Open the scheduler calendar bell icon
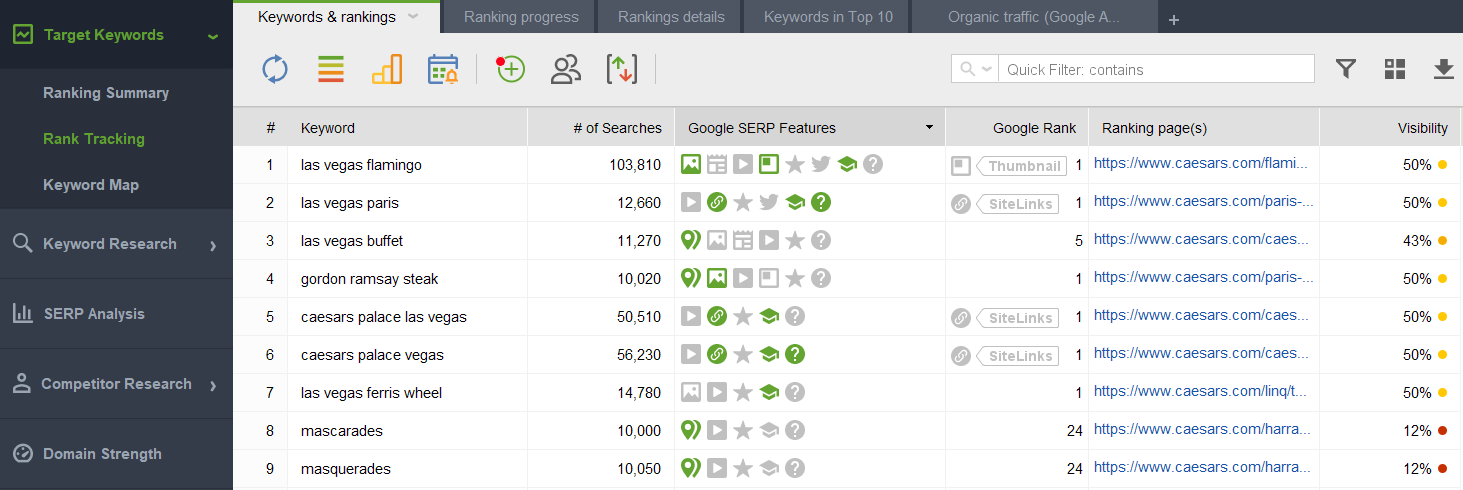 443,69
